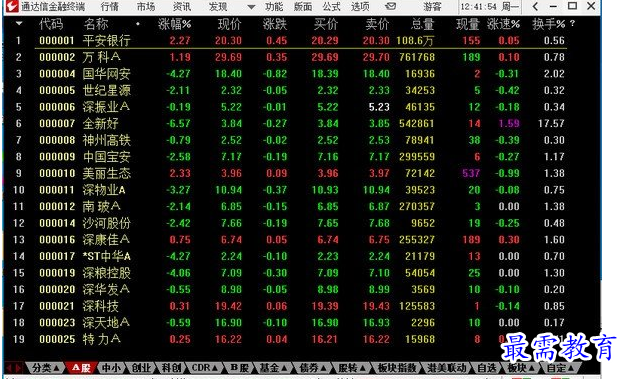Click the red left arrow in bottom tab bar
Screen dimensions: 625x379
(x=10, y=367)
